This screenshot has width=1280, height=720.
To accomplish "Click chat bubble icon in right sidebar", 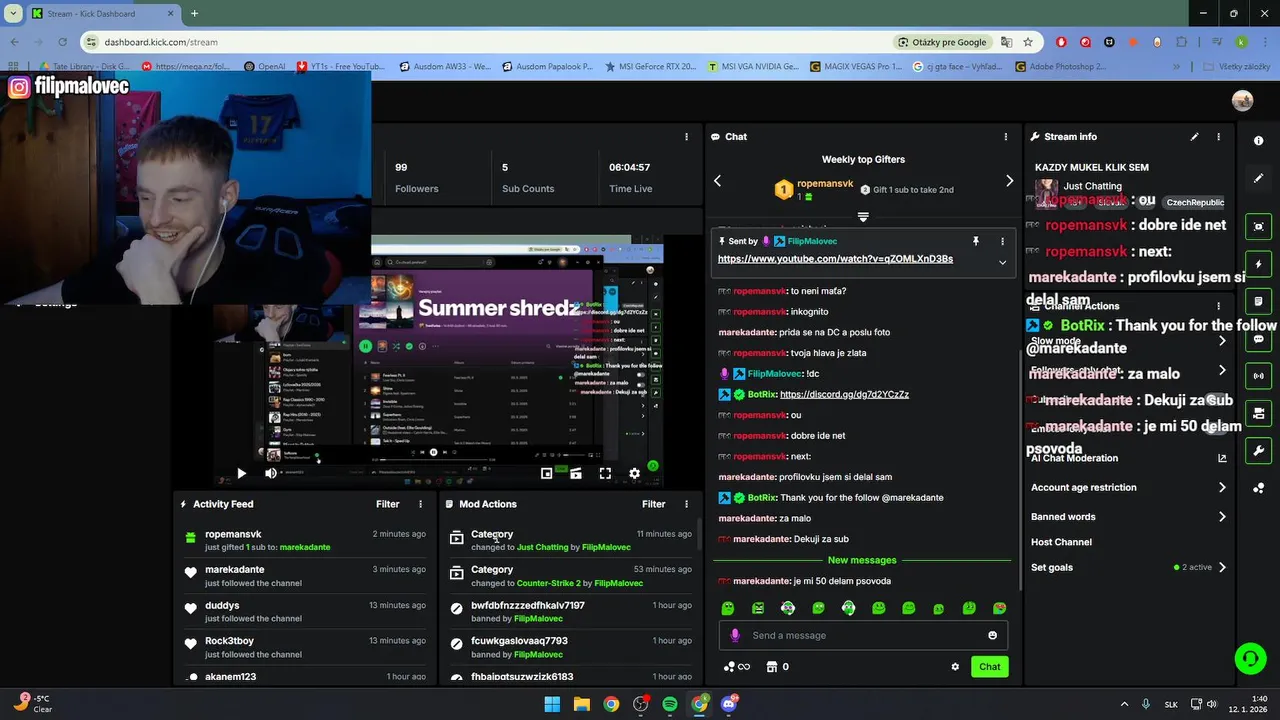I will pos(1258,339).
